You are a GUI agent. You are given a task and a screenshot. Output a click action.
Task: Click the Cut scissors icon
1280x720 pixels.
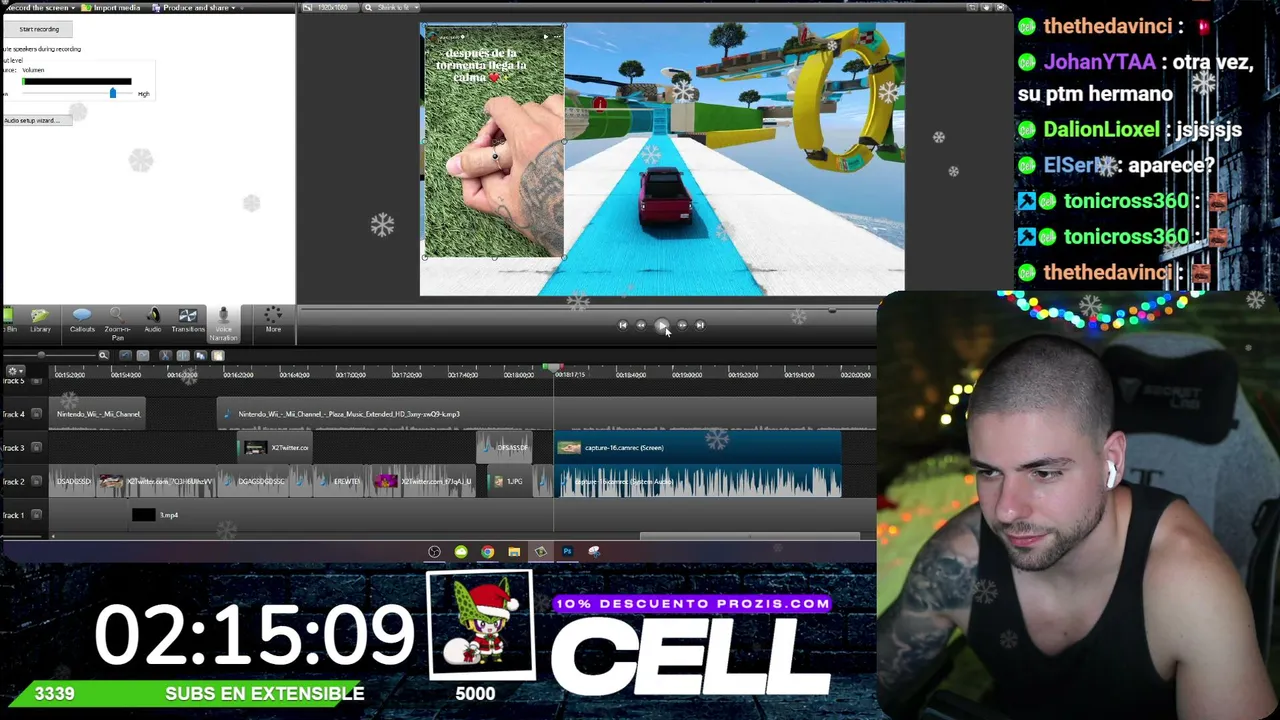click(x=165, y=355)
